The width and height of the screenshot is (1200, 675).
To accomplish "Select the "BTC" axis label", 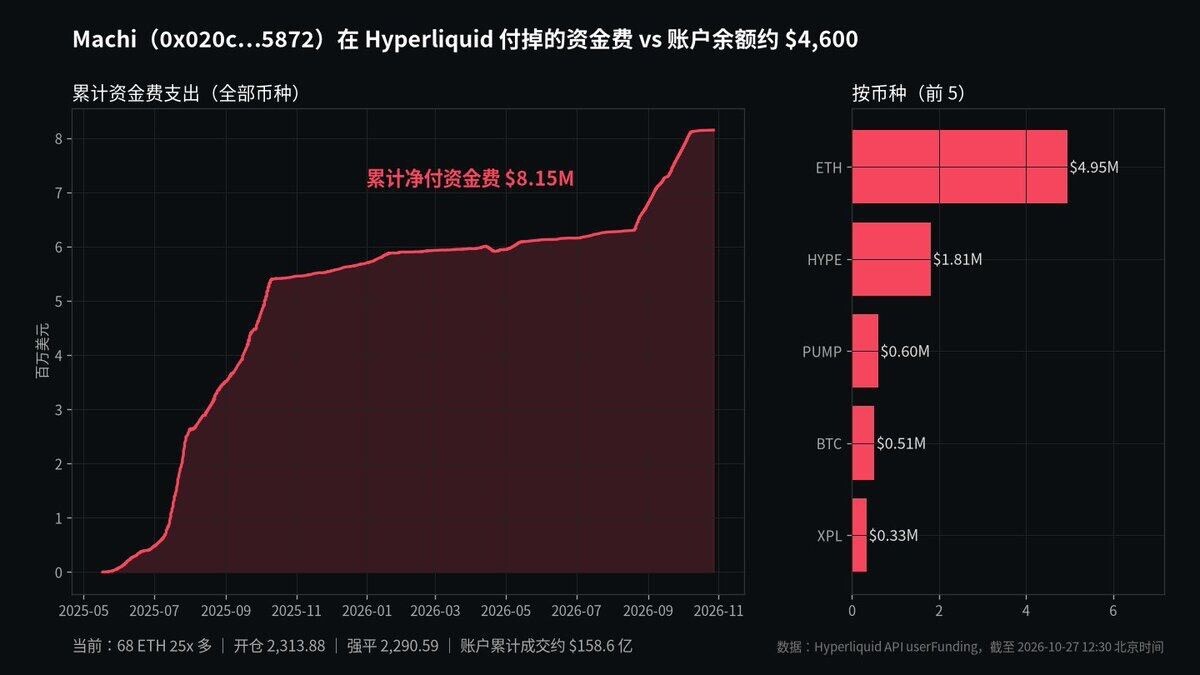I will click(829, 443).
